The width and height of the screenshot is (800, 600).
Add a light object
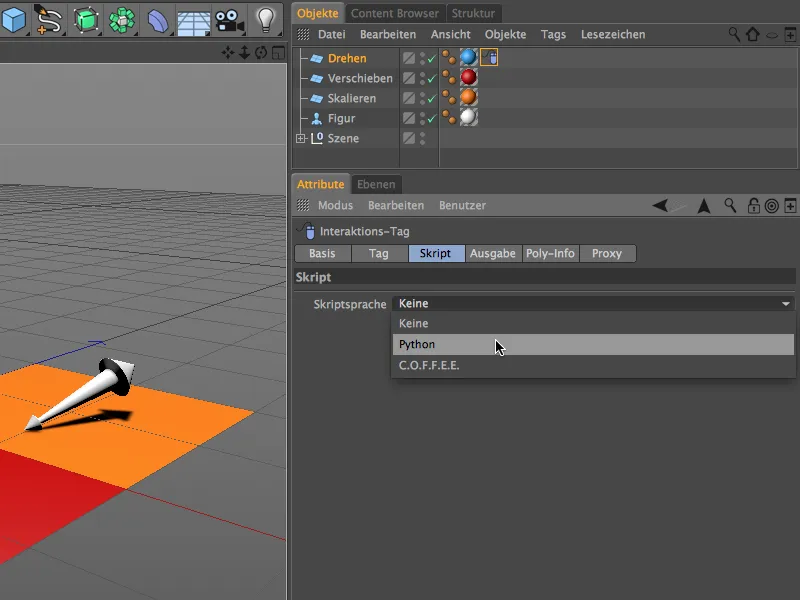(265, 20)
